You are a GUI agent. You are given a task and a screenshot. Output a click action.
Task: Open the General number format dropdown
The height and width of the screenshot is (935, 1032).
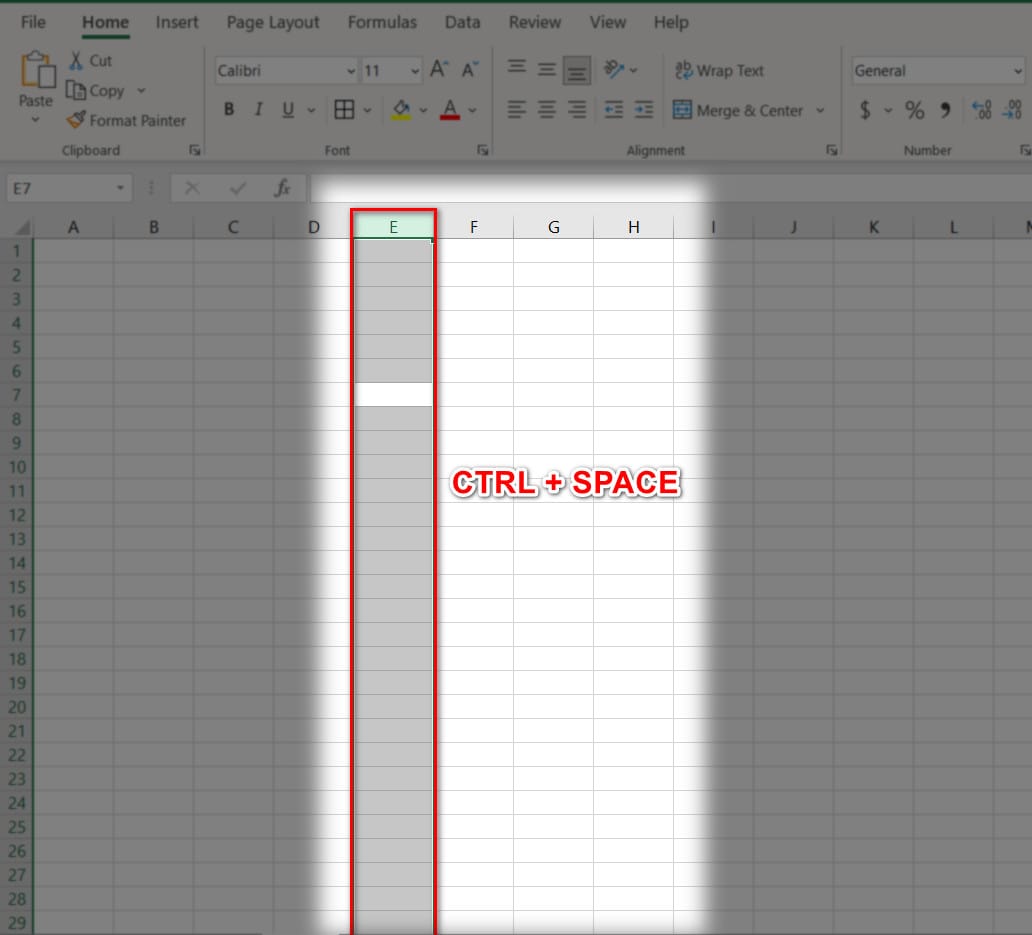click(x=1018, y=71)
